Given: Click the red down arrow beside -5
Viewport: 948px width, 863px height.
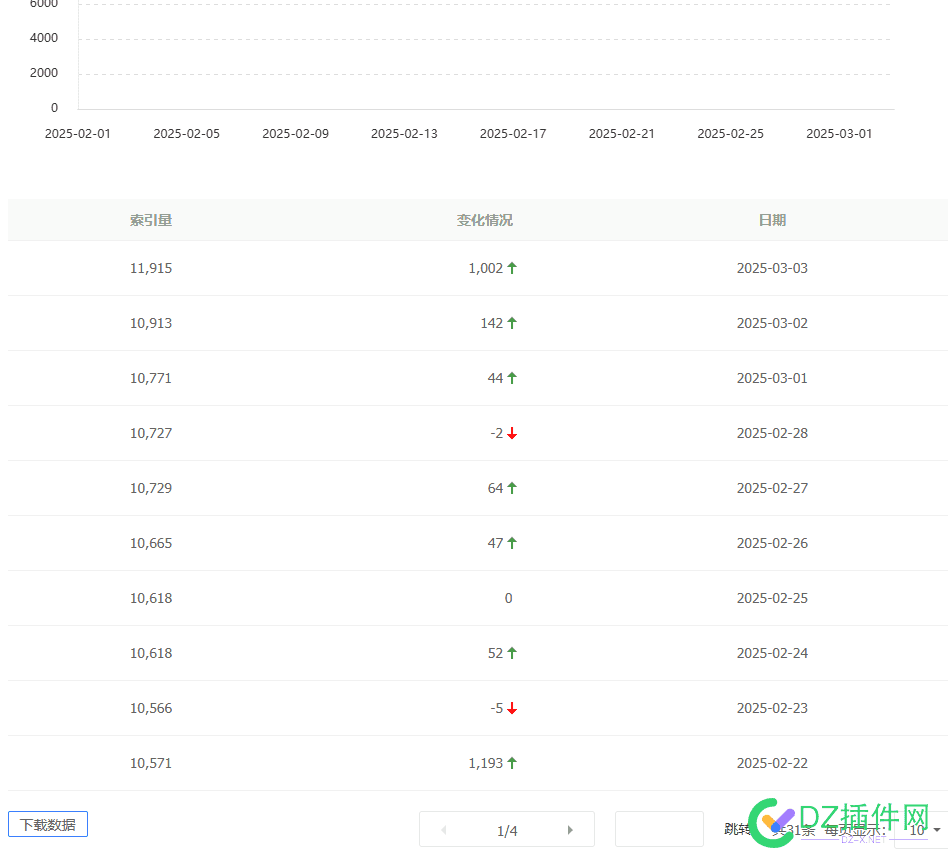Looking at the screenshot, I should [512, 708].
